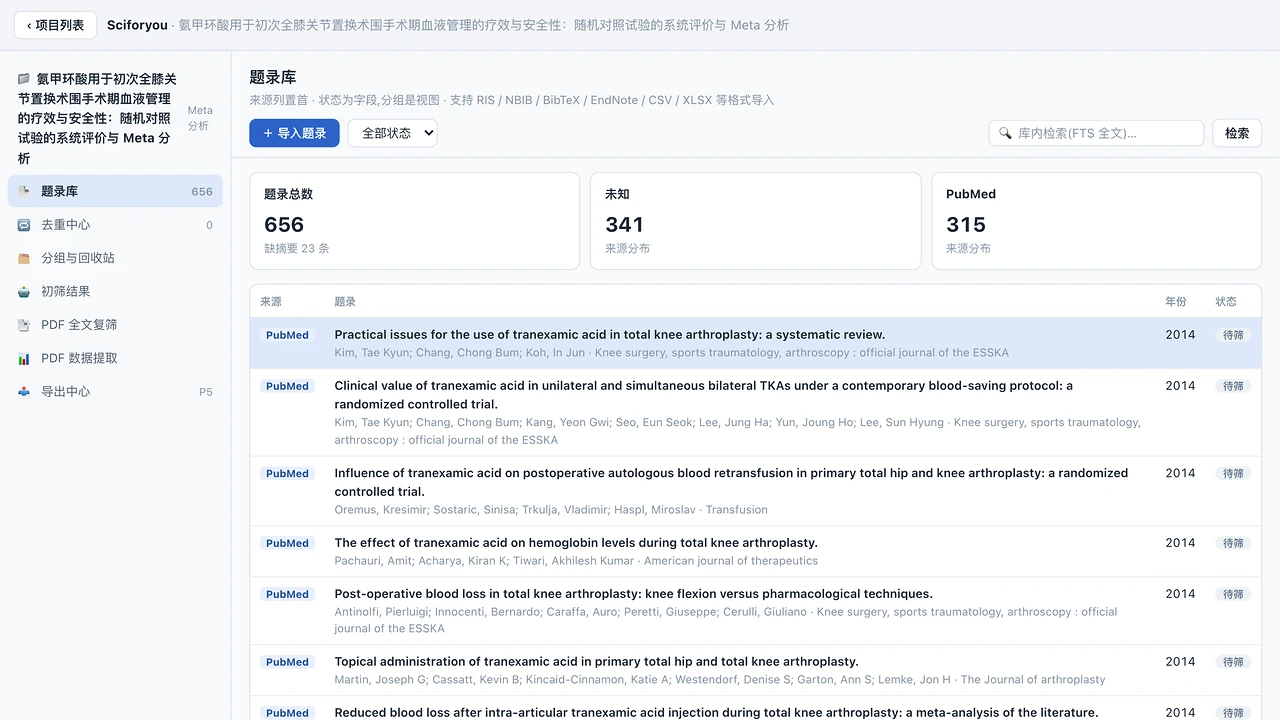Click 待筛 status on 'Topical administration' row

point(1233,662)
